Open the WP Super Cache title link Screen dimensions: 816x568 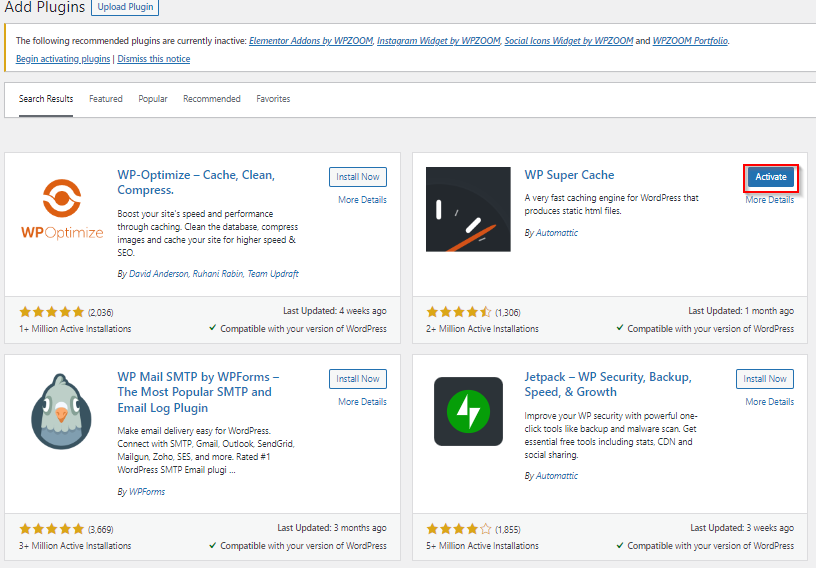(569, 175)
